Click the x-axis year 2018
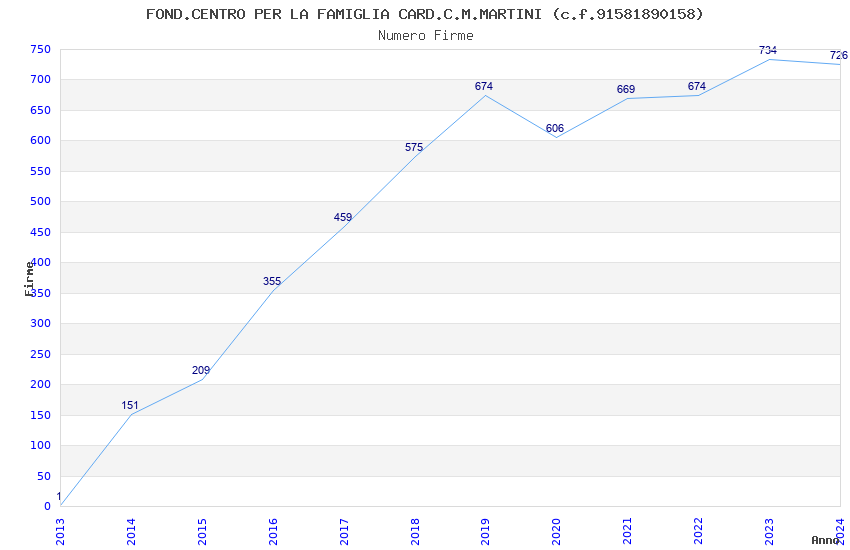 coord(415,532)
